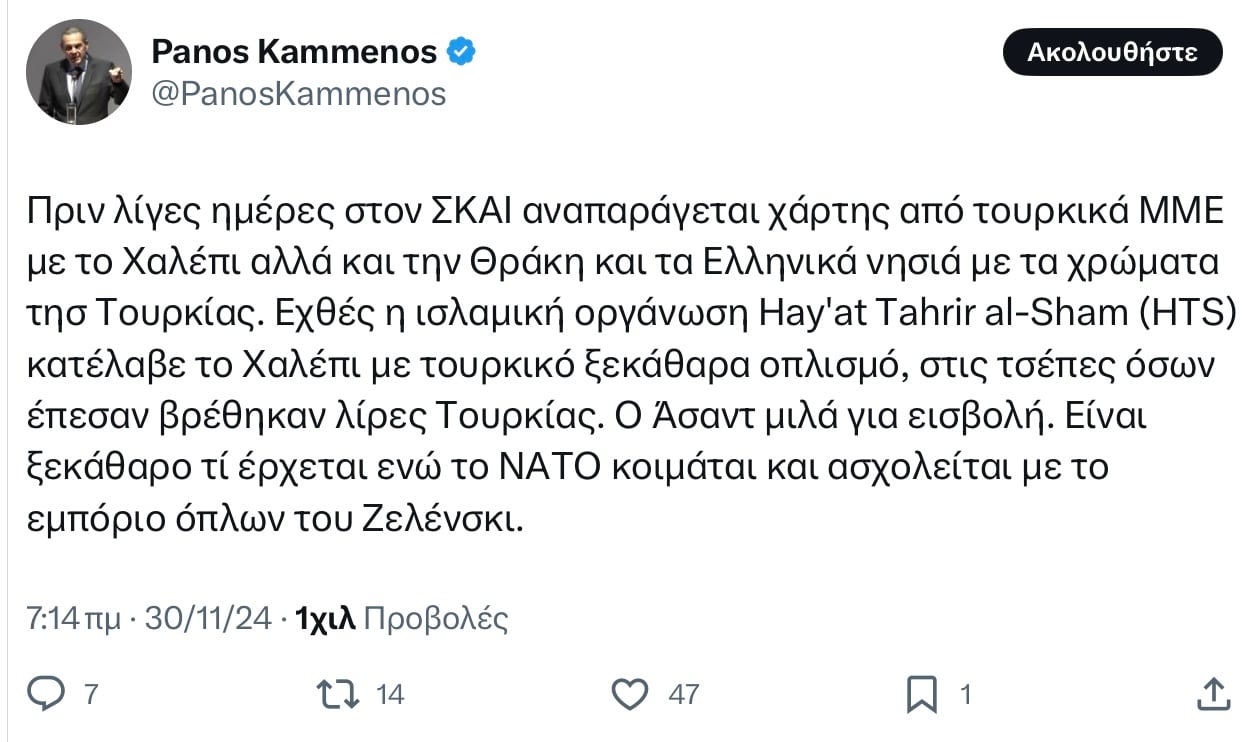Click the reply count of 7
This screenshot has height=742, width=1256.
(91, 693)
